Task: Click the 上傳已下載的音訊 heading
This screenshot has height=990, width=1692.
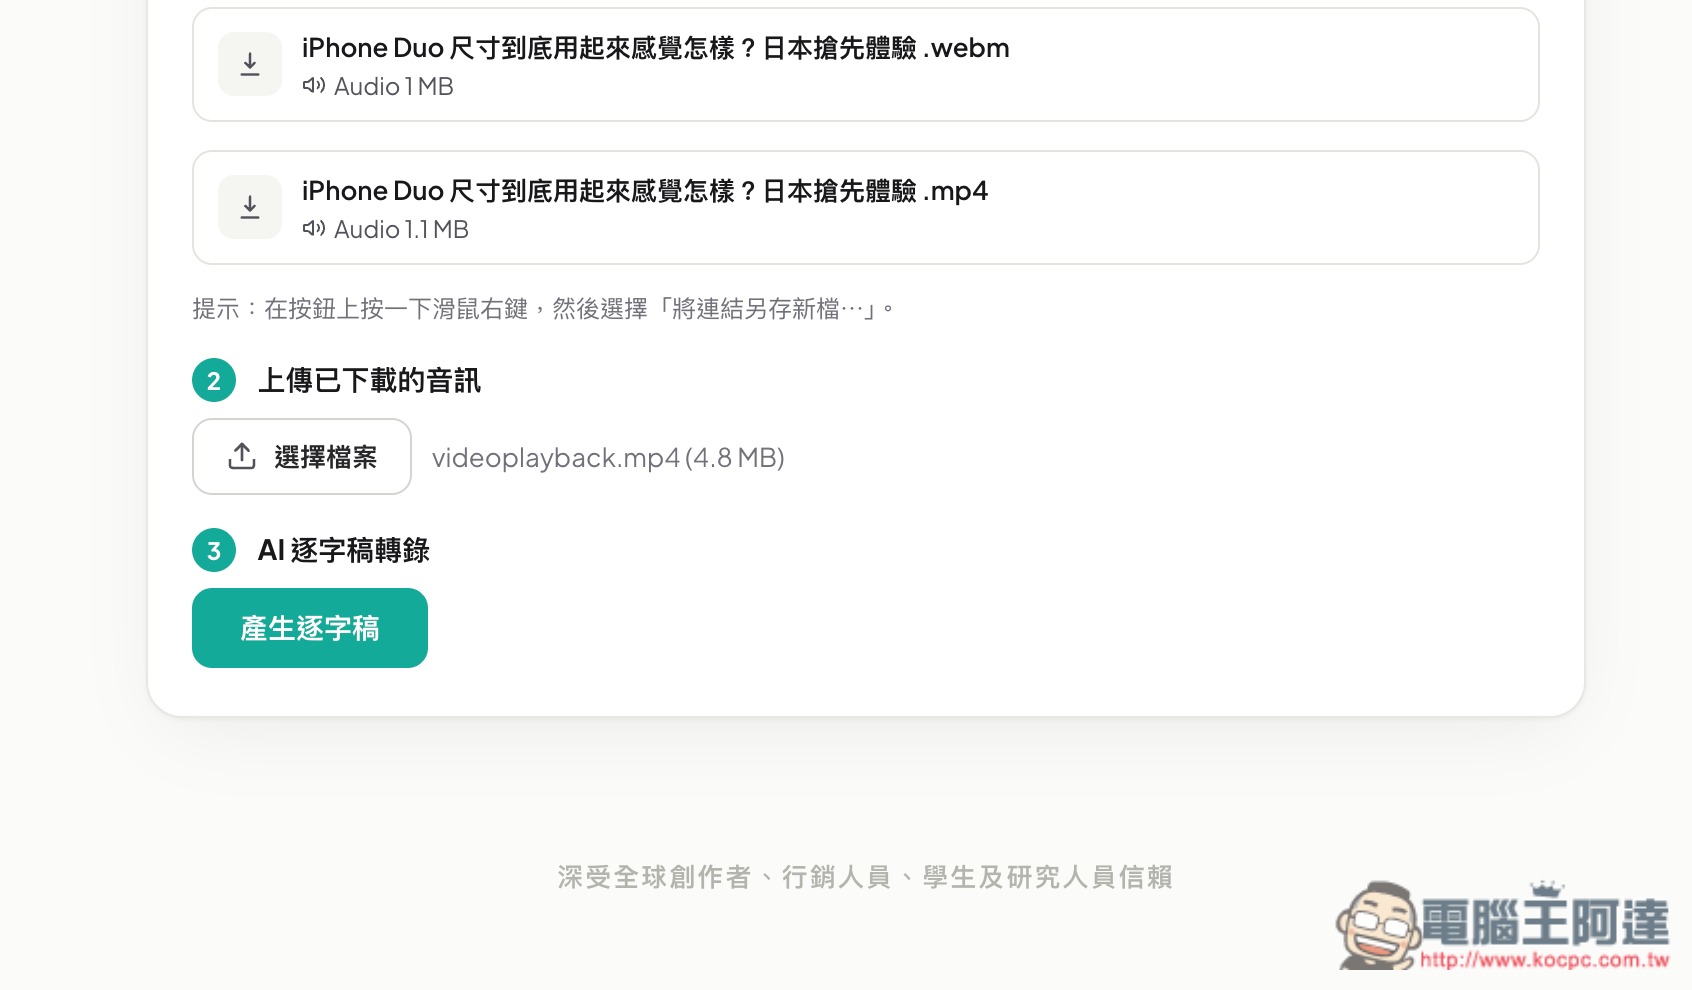Action: [369, 381]
